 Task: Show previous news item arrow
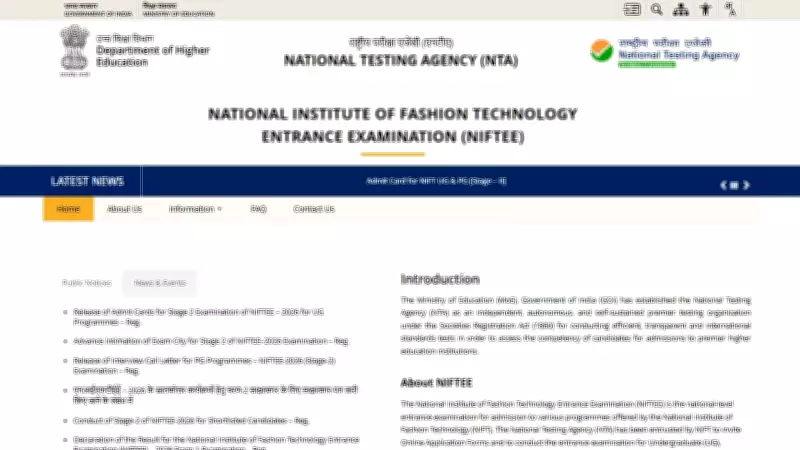(723, 185)
